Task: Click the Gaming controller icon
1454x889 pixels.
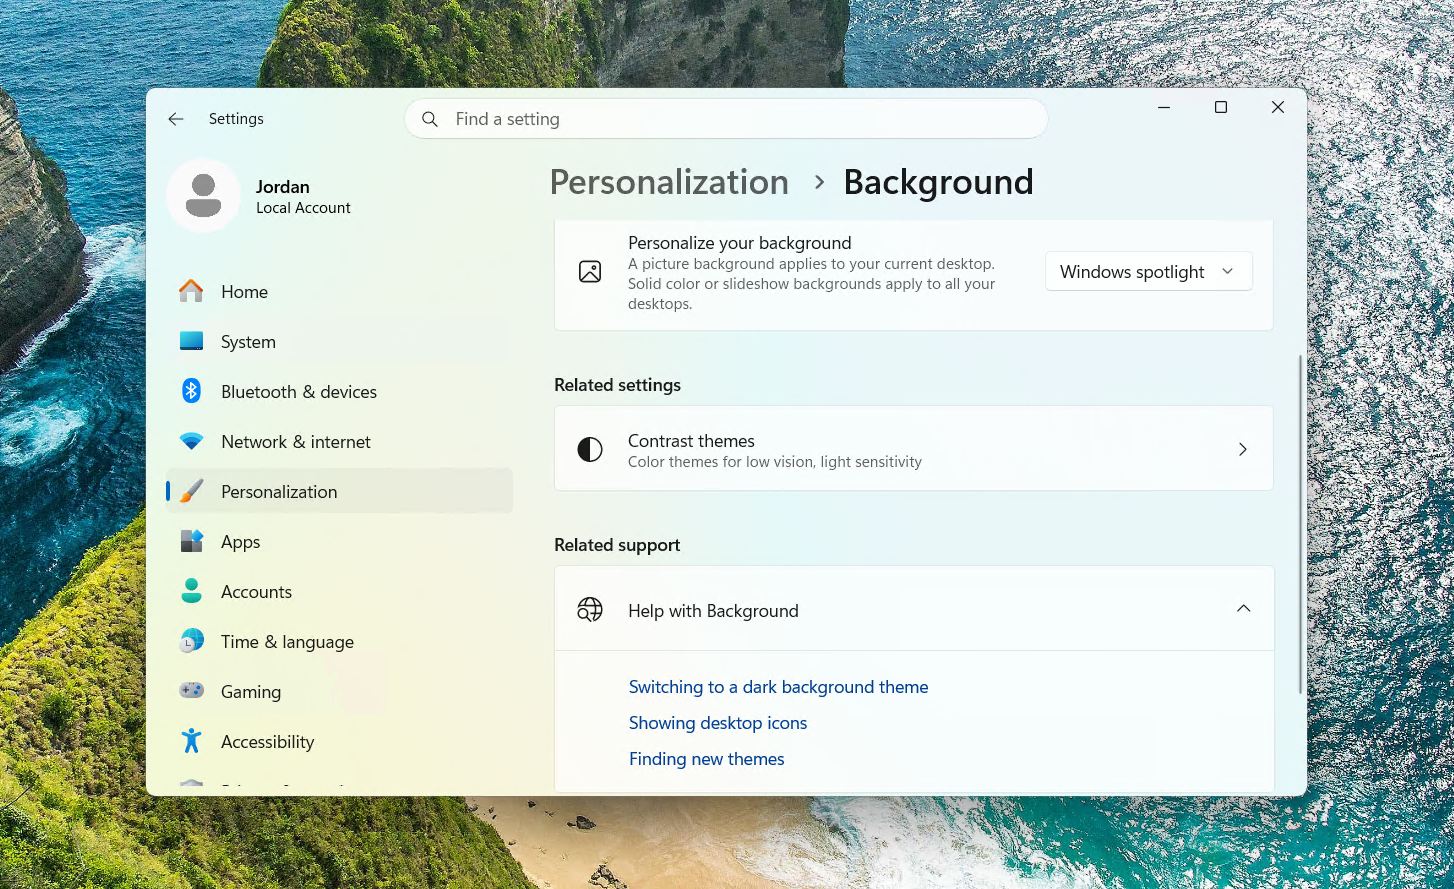Action: click(x=191, y=691)
